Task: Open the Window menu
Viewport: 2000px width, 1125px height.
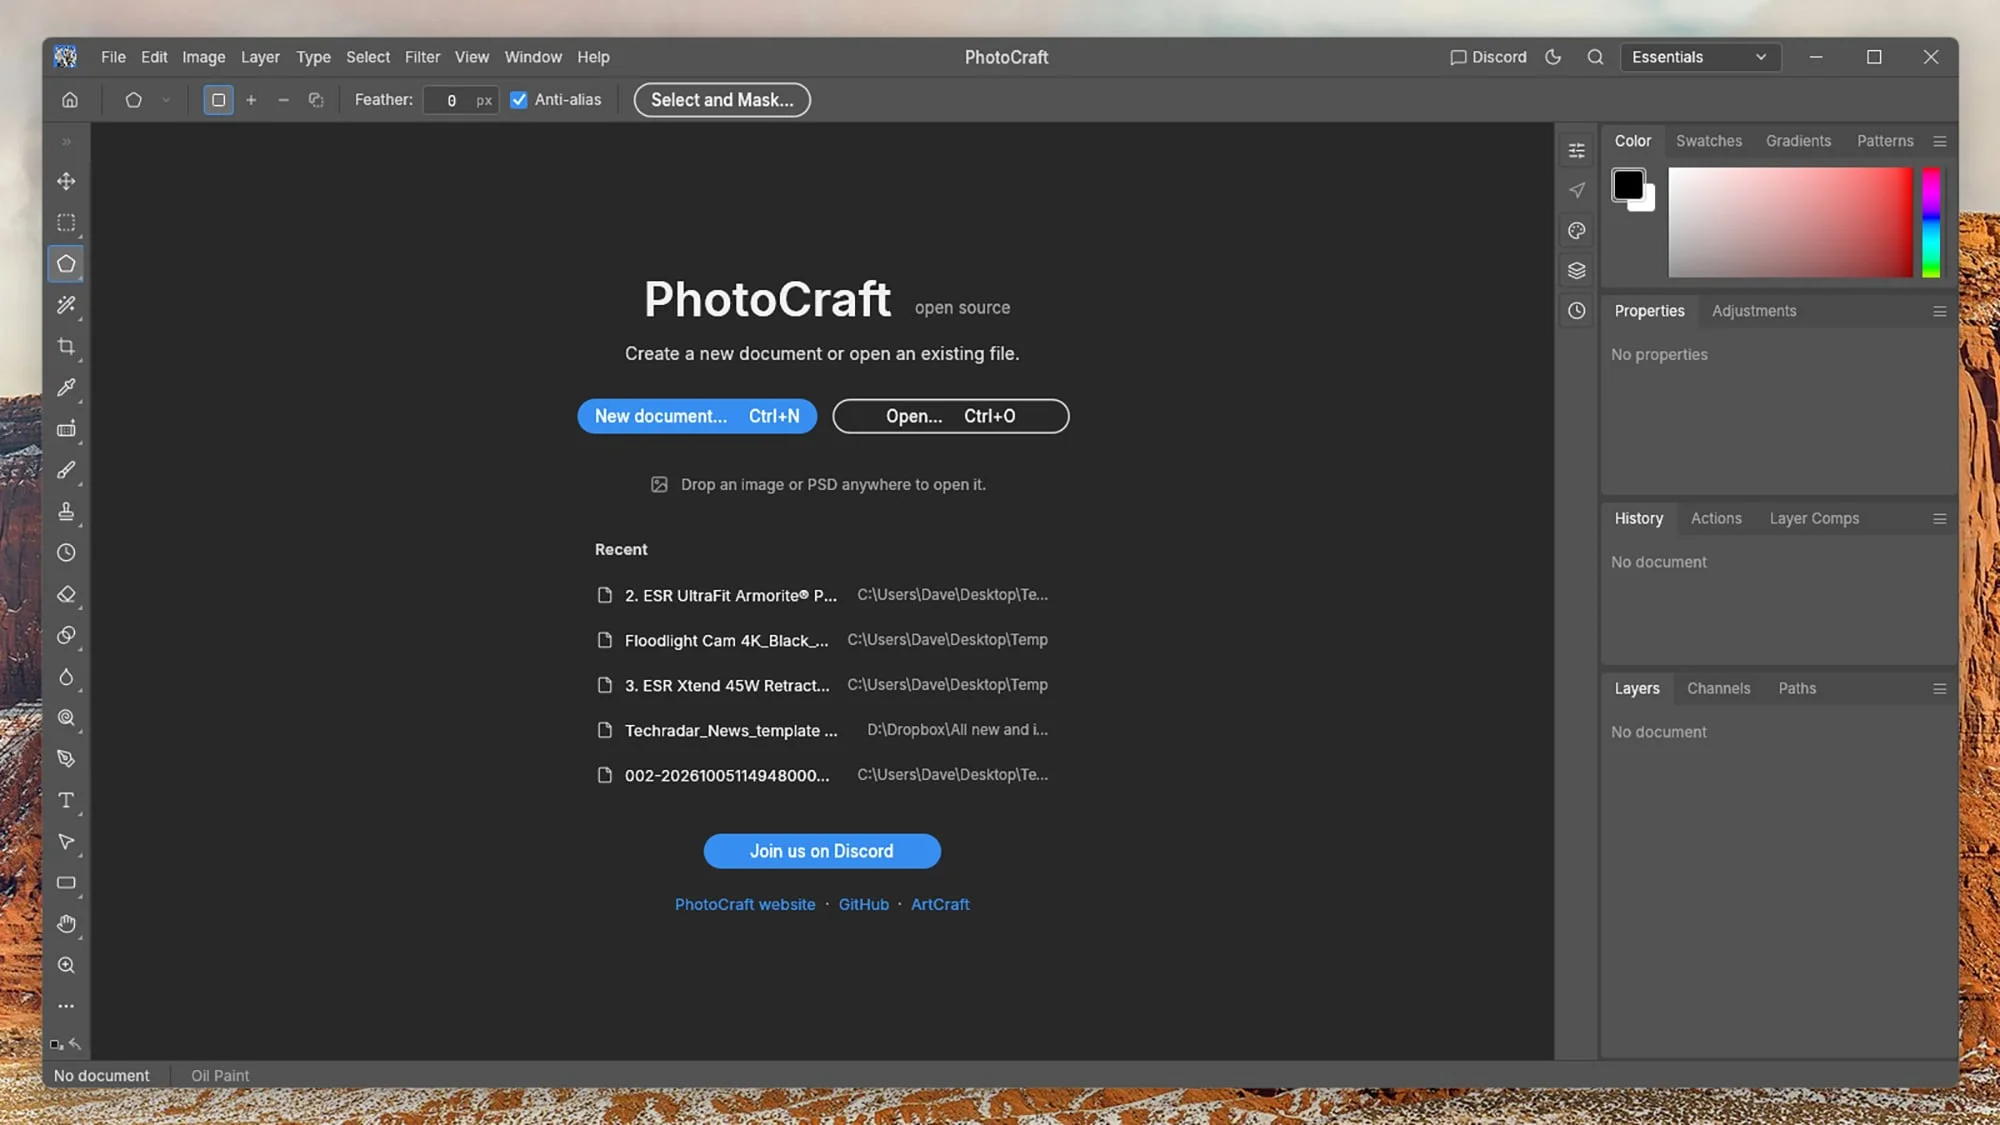Action: pos(533,57)
